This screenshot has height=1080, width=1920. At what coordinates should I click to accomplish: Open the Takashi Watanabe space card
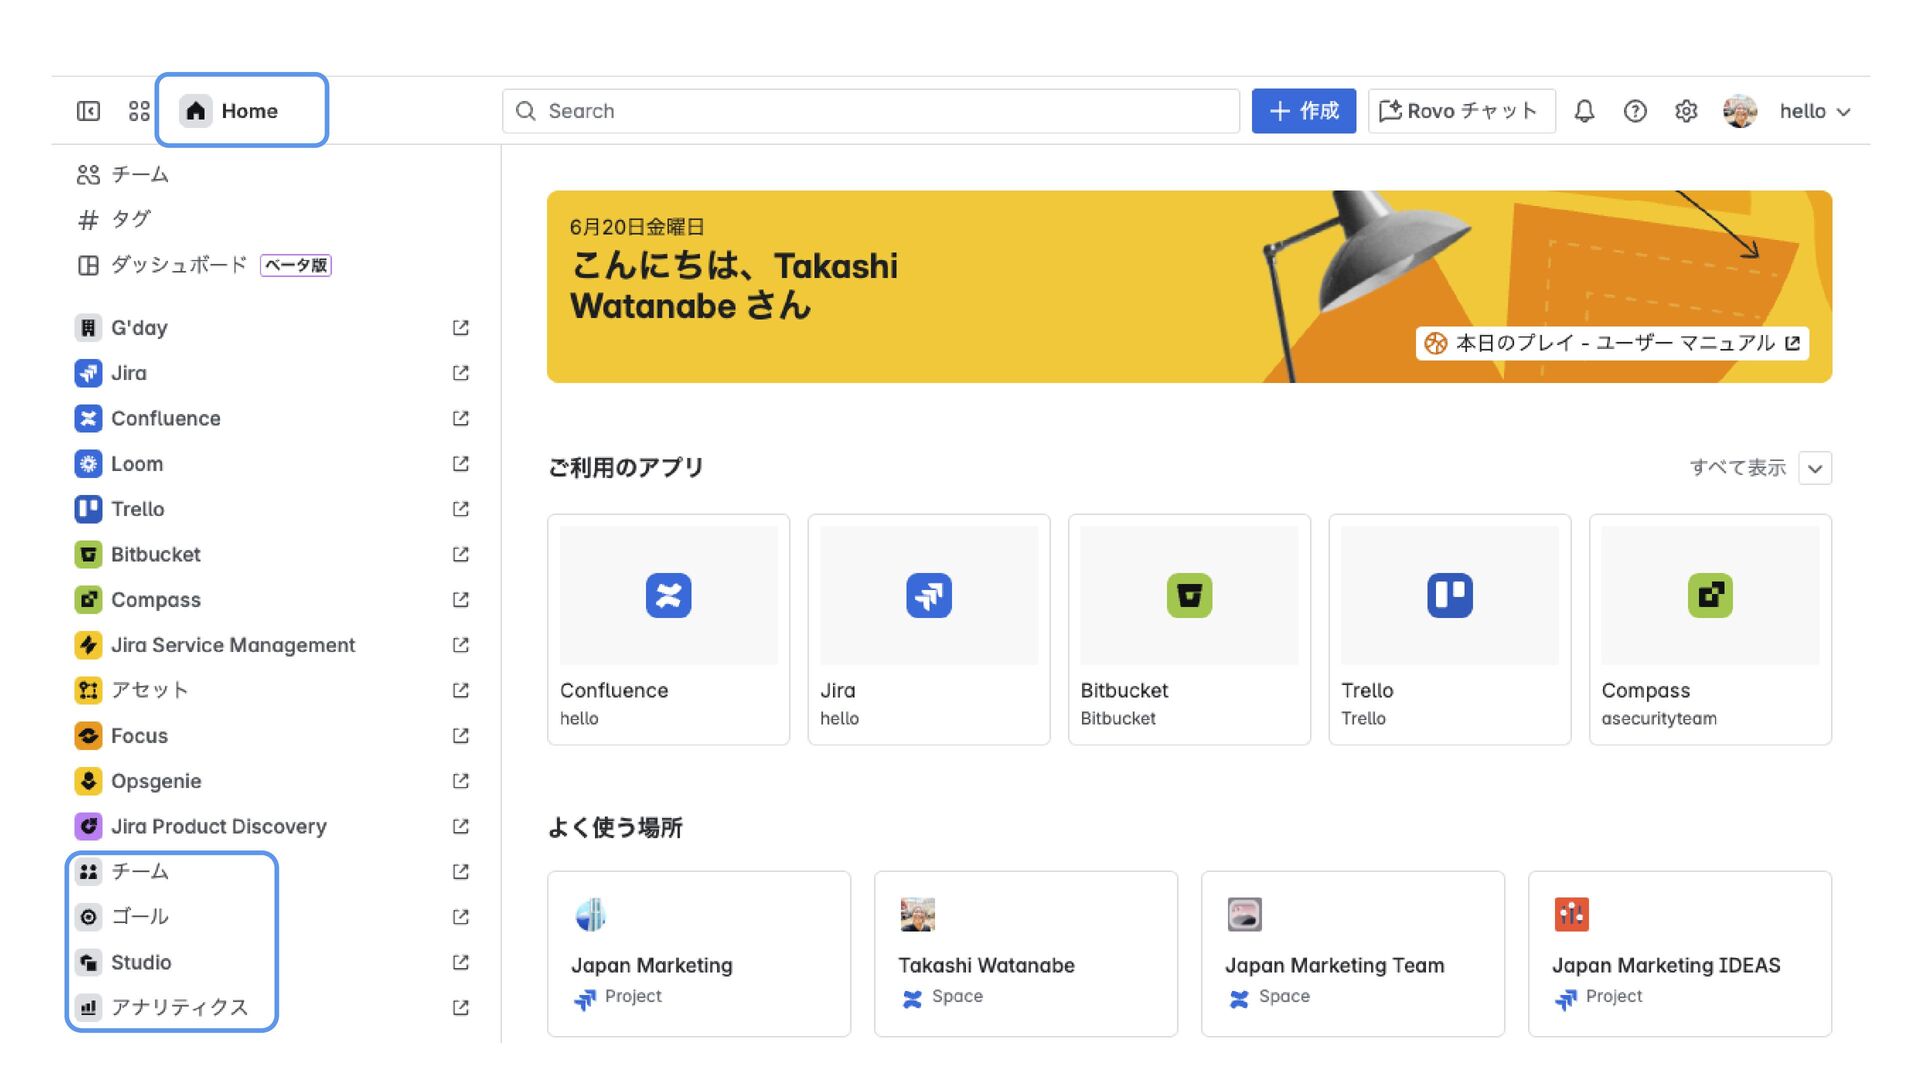1026,954
